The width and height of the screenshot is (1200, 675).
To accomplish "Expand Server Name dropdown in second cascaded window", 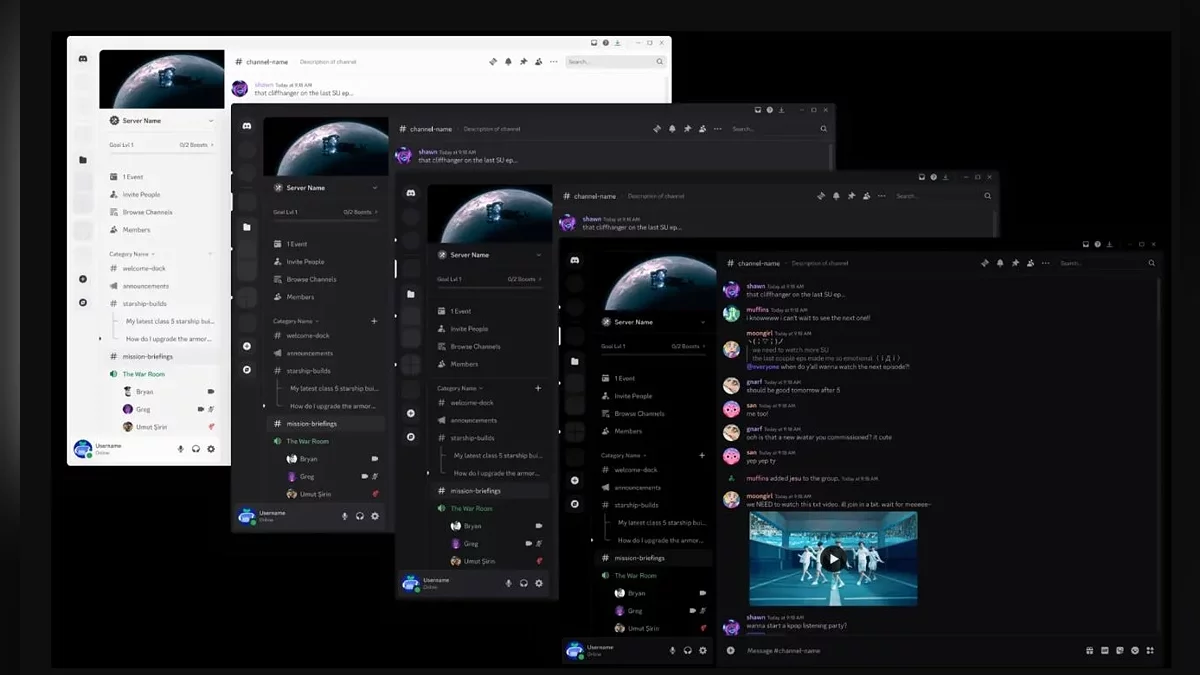I will point(375,188).
